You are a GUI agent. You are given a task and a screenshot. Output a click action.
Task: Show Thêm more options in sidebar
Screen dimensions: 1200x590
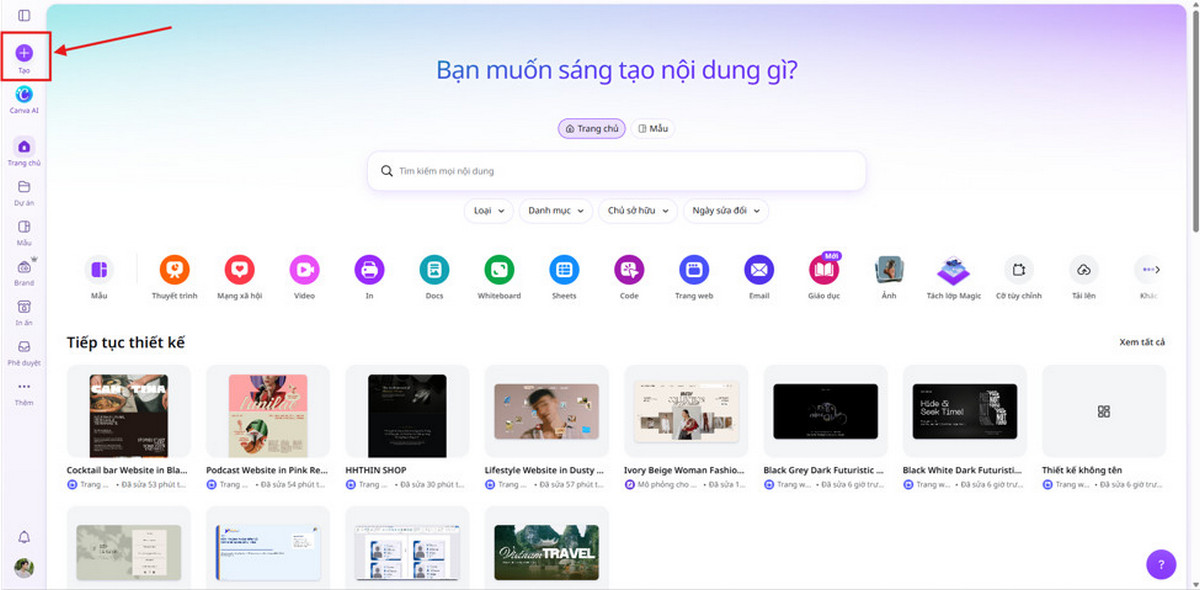click(x=24, y=392)
